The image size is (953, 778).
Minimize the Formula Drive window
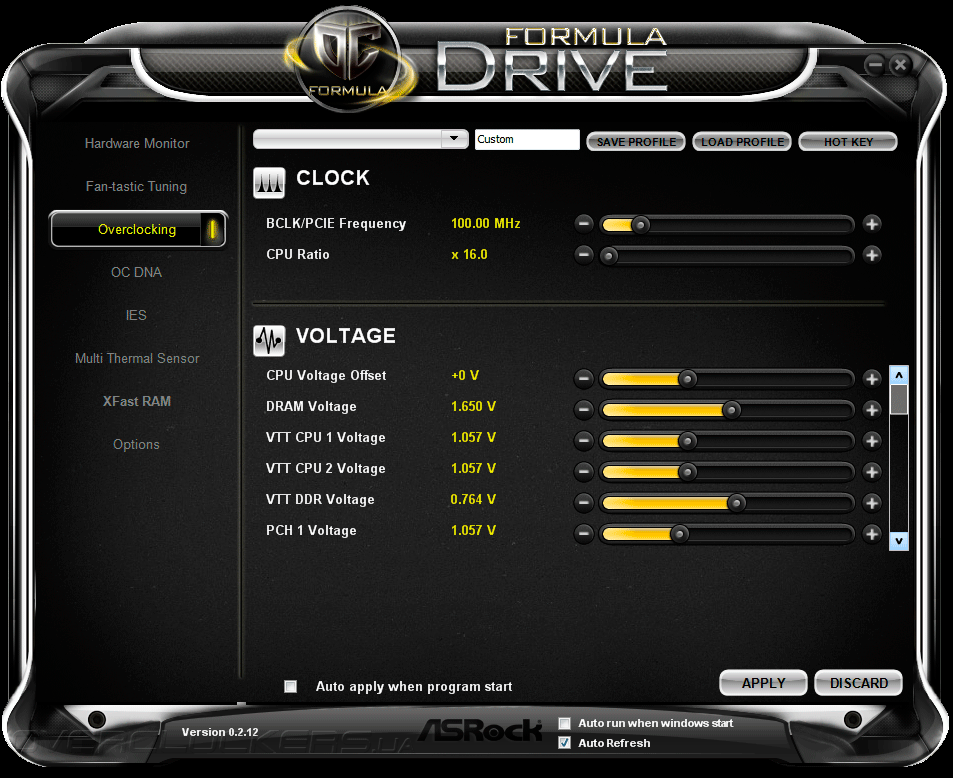(x=875, y=64)
